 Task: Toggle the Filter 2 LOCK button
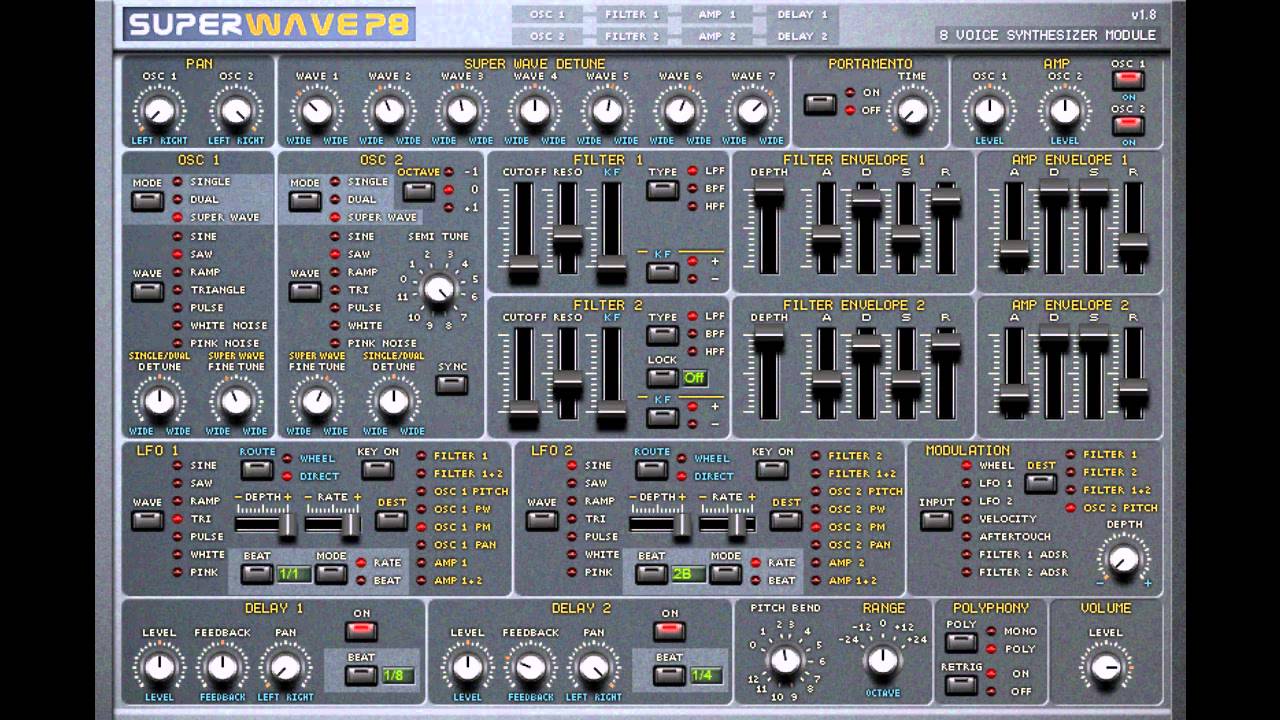(x=662, y=378)
